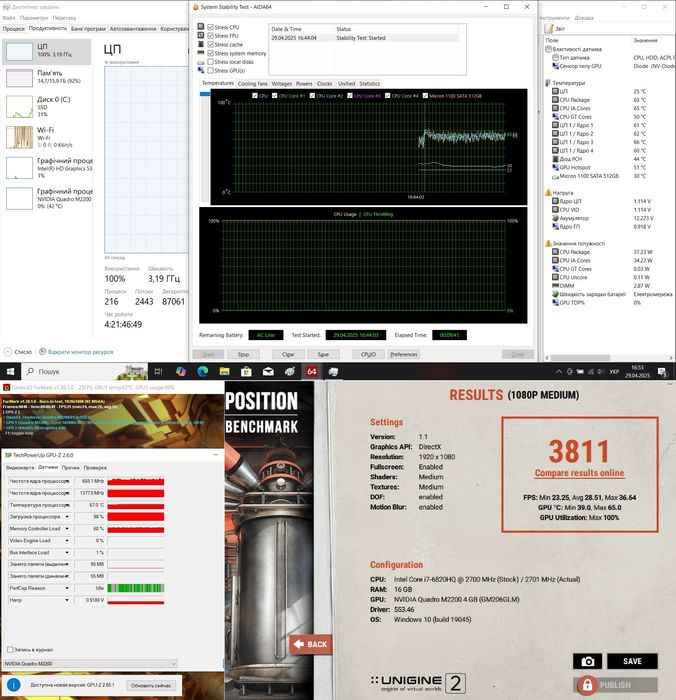Uncheck Stress CPU in AIDA64
The image size is (676, 700).
click(210, 27)
